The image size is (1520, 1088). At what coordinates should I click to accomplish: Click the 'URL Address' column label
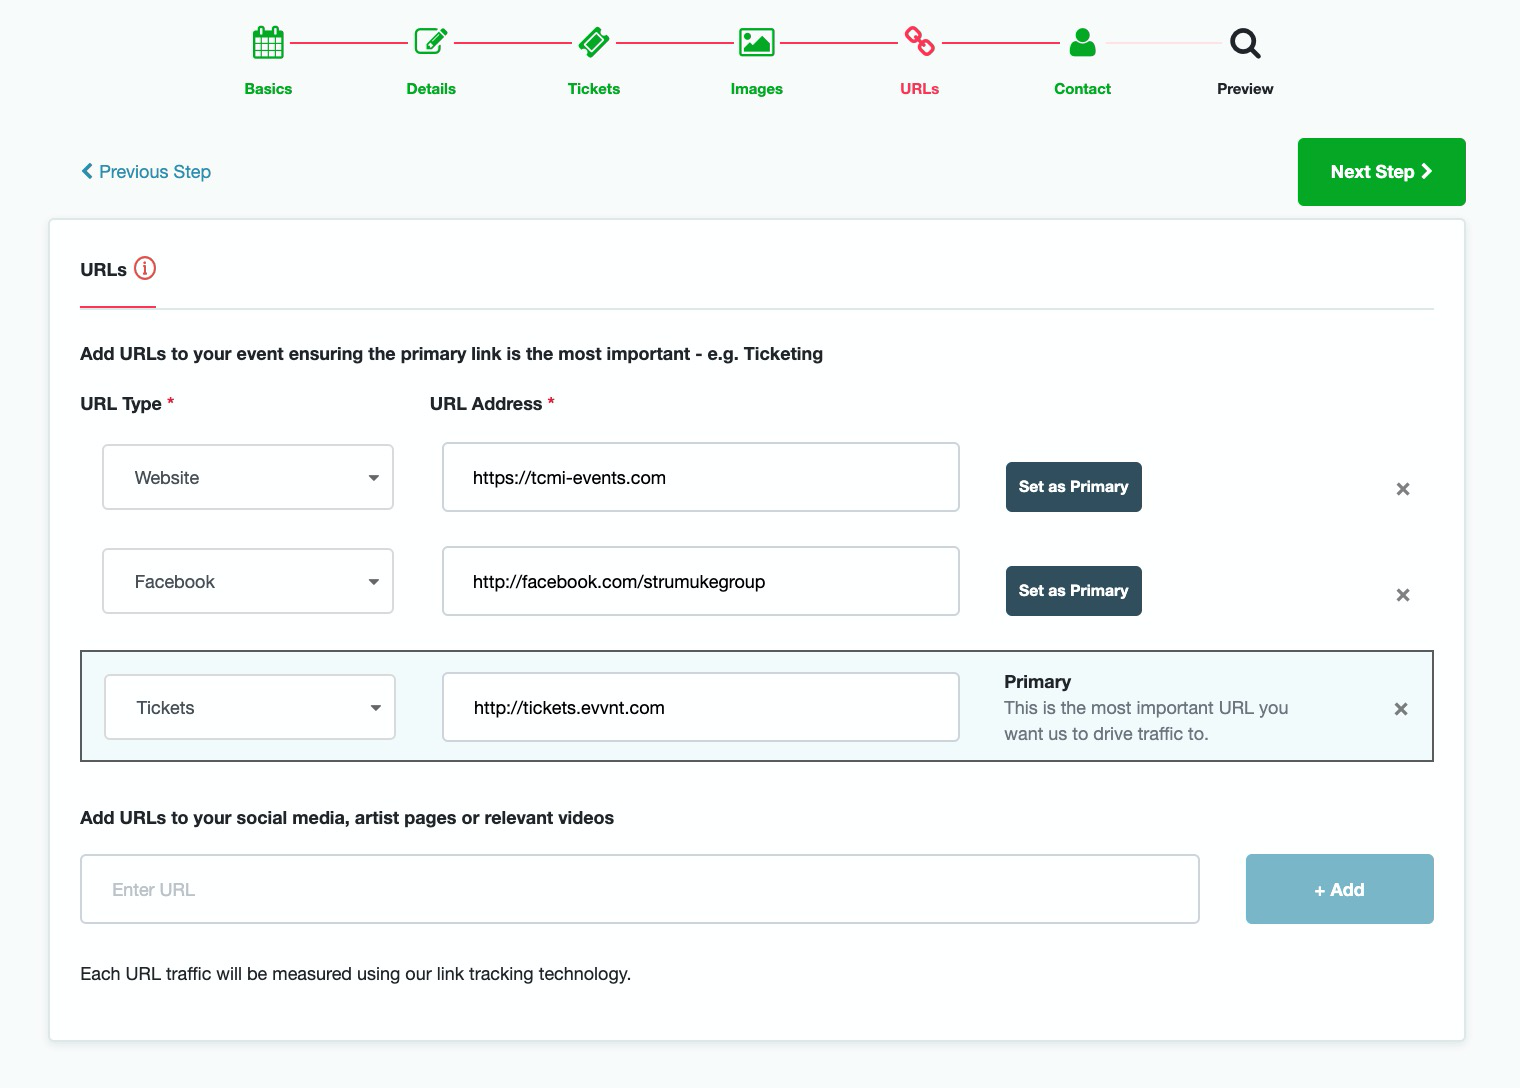(486, 404)
